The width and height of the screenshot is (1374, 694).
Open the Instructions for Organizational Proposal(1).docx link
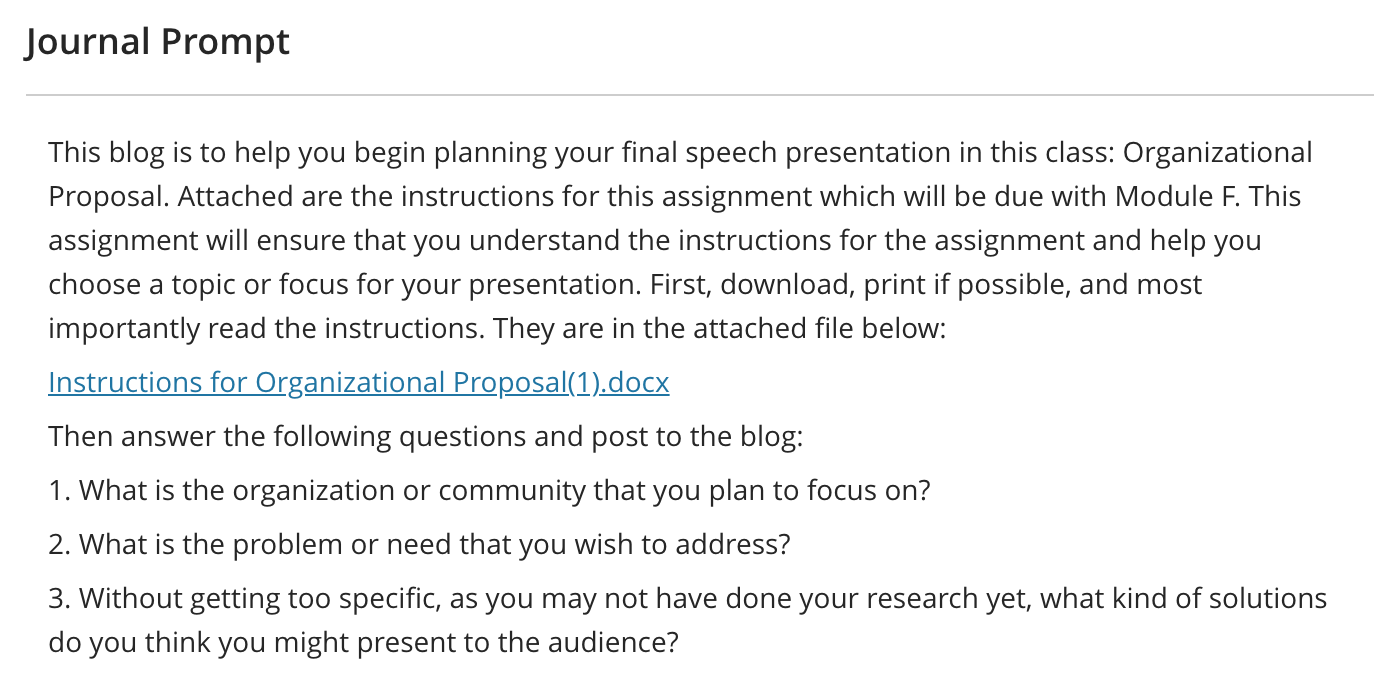click(x=358, y=383)
